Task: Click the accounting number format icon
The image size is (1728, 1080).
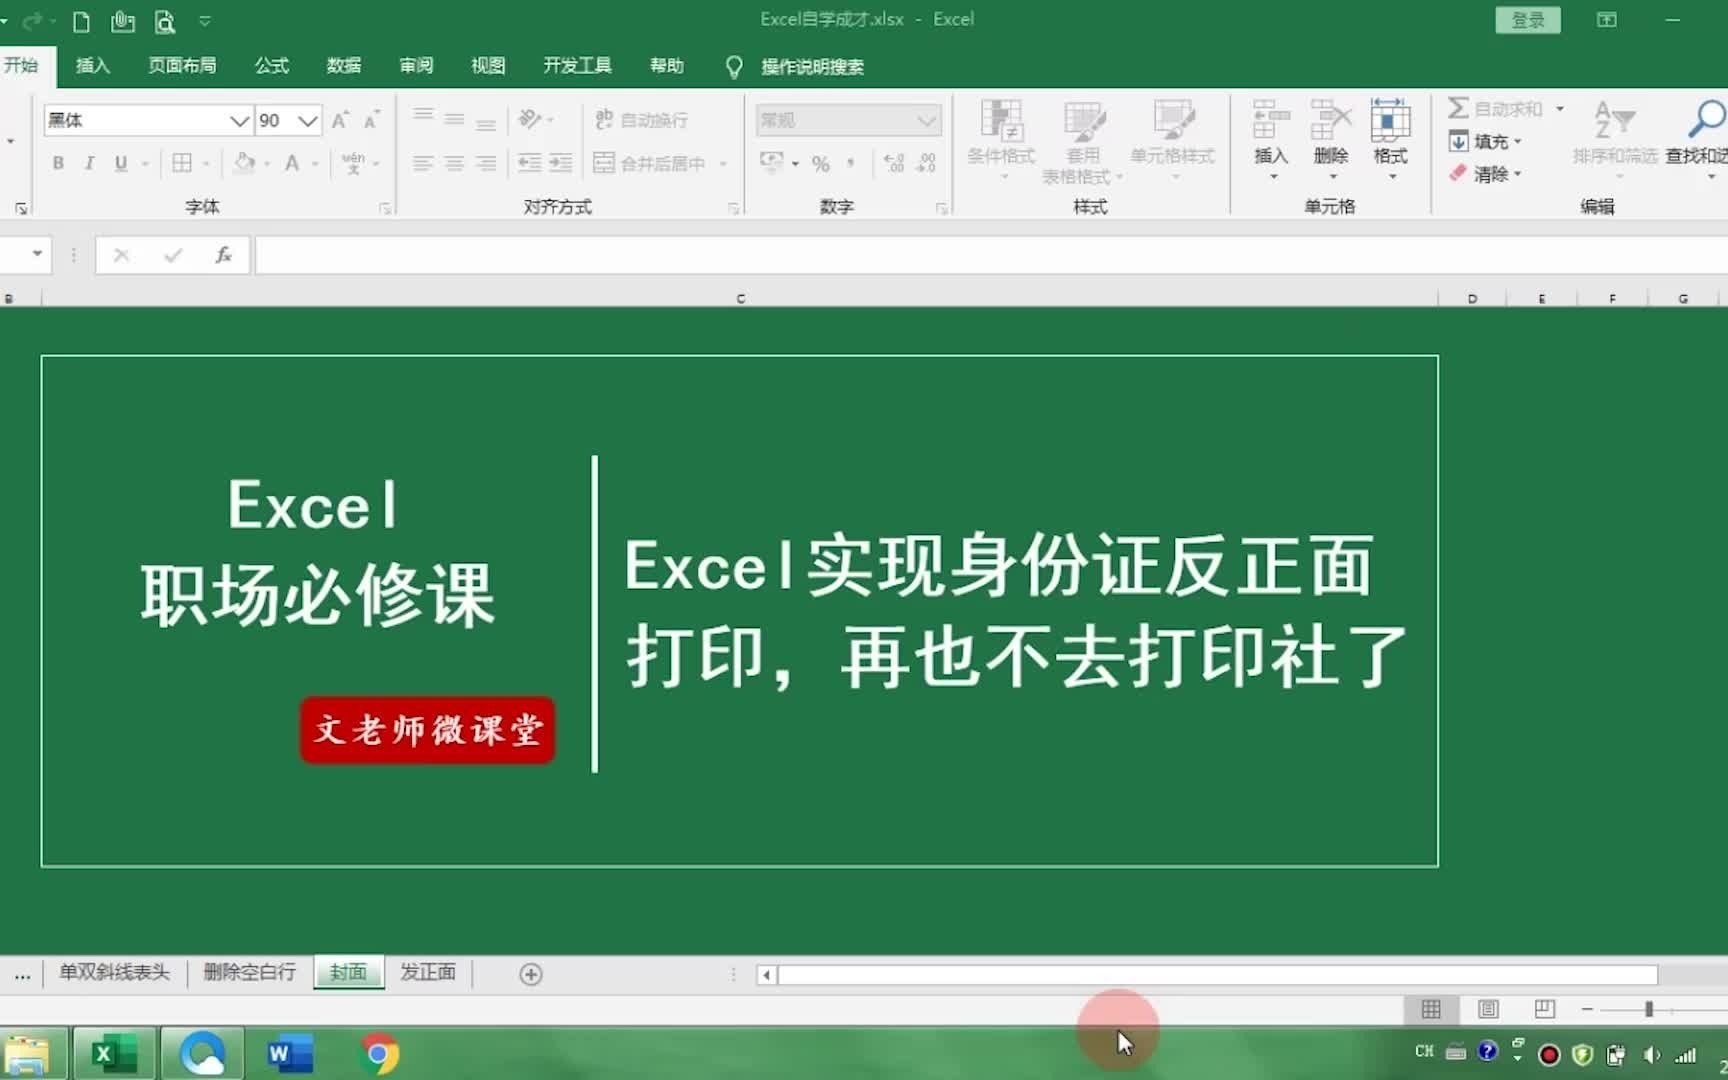Action: 772,162
